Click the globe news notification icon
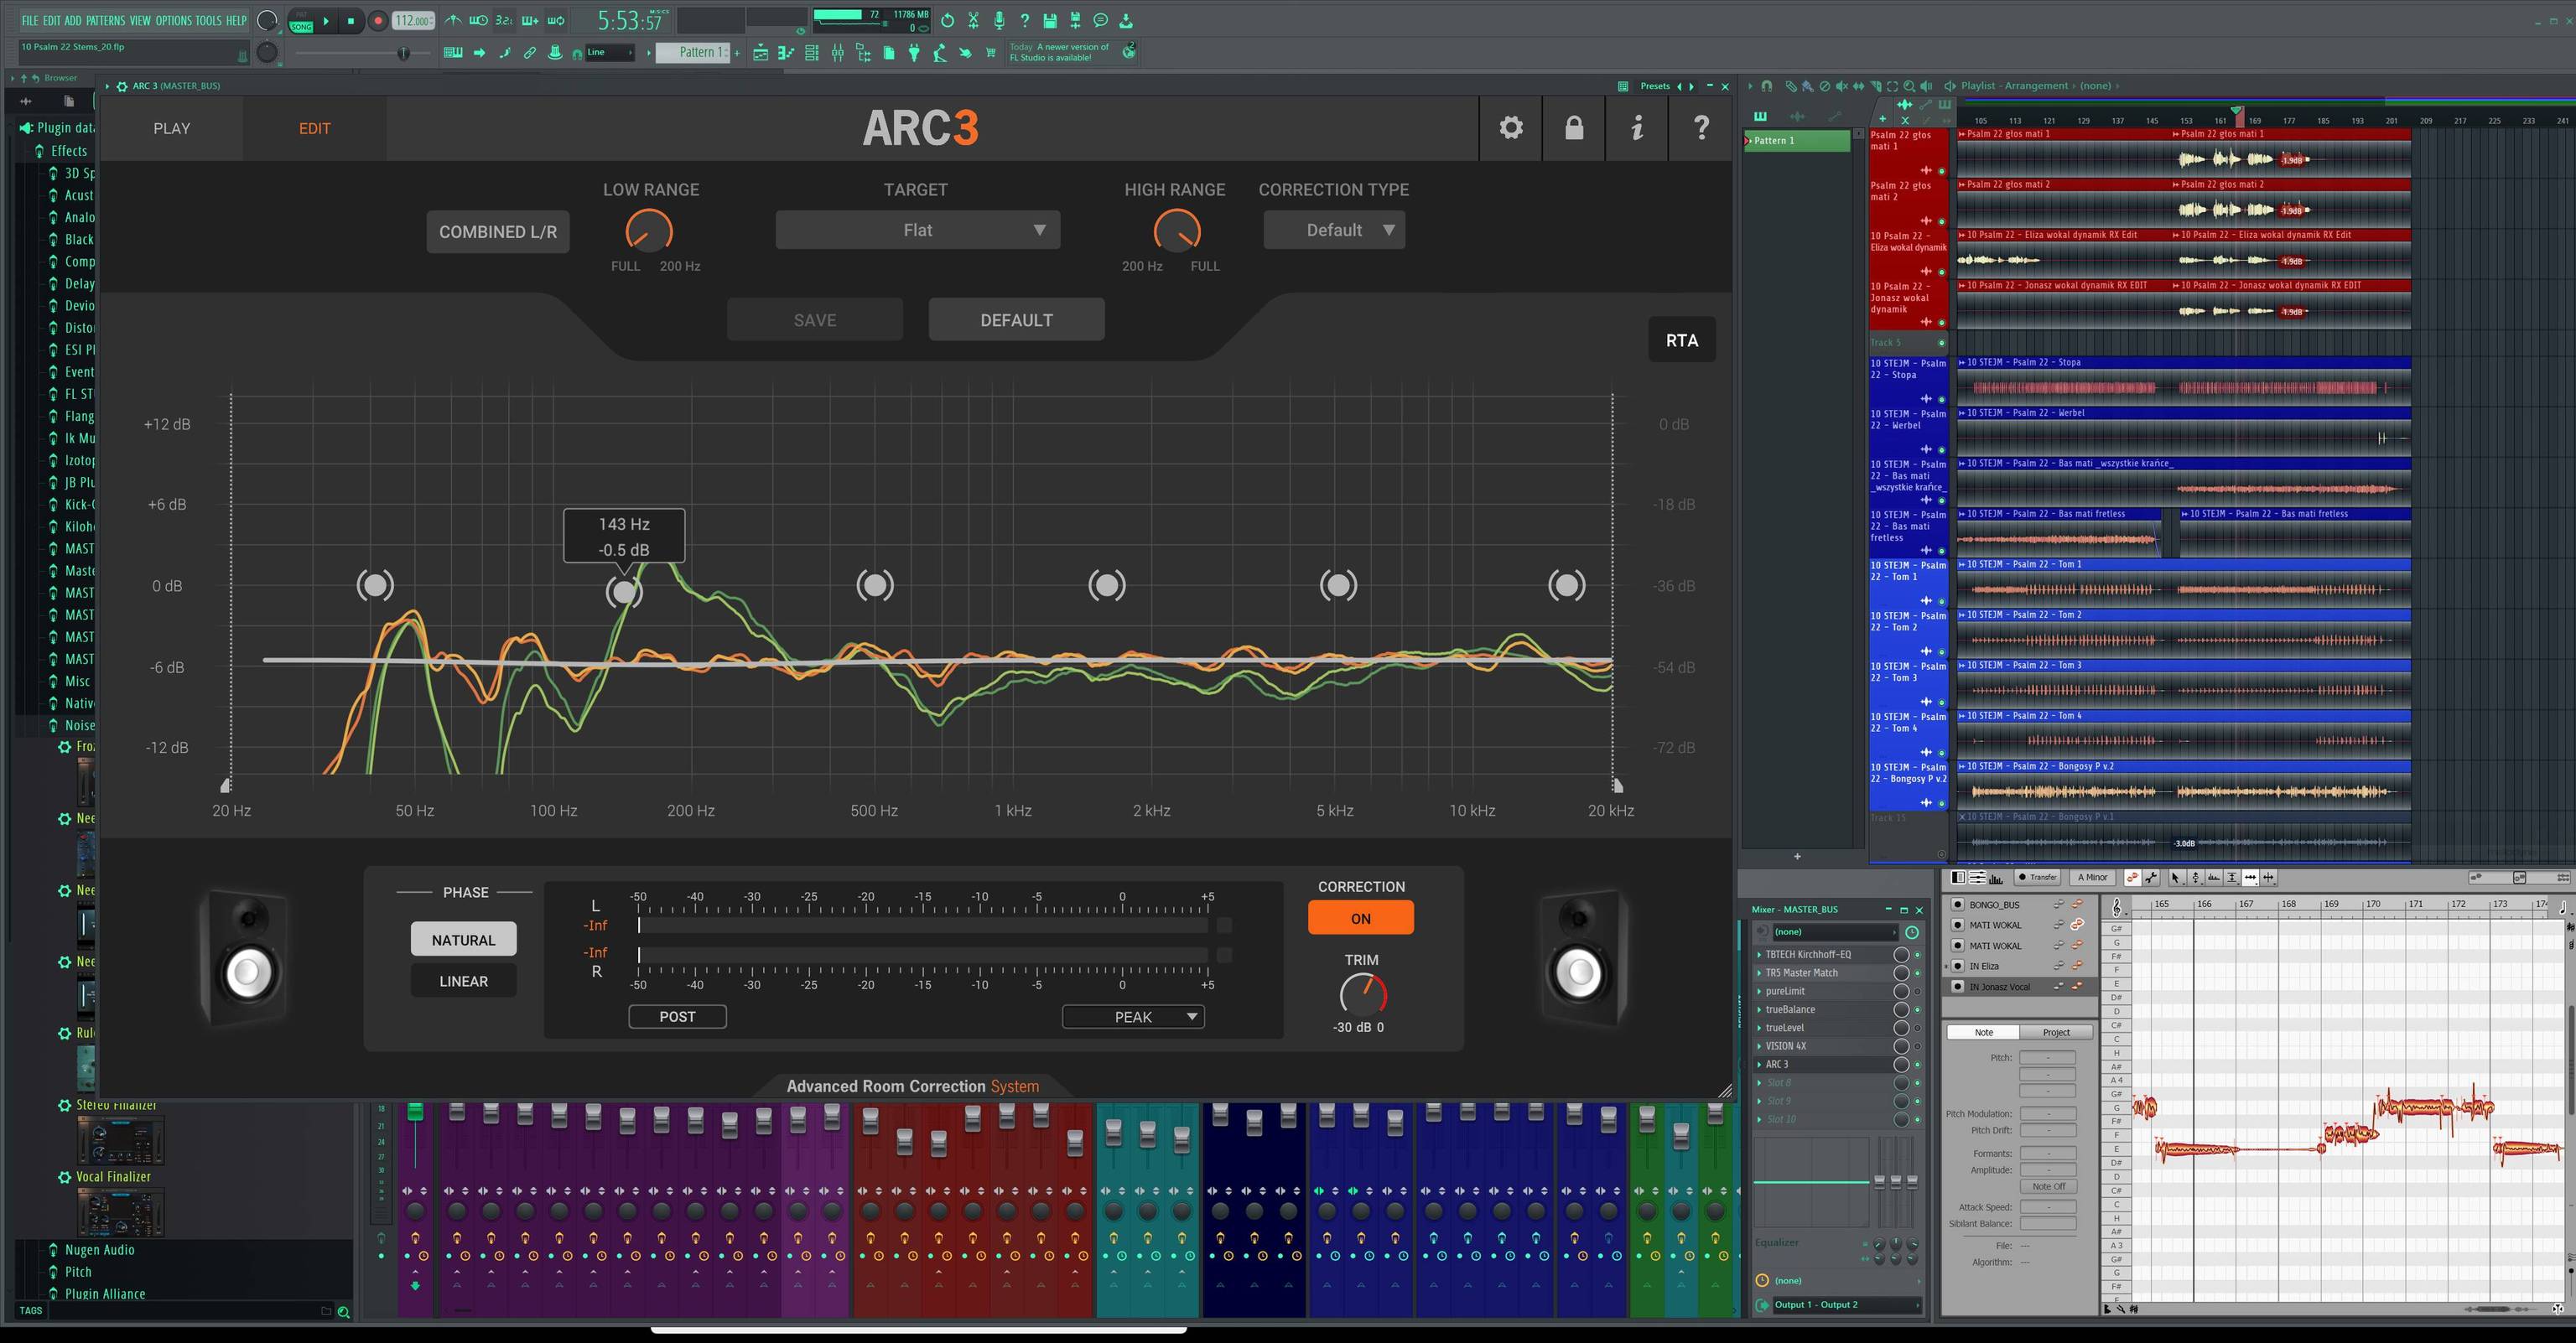Screen dimensions: 2576x1343 tap(1128, 51)
